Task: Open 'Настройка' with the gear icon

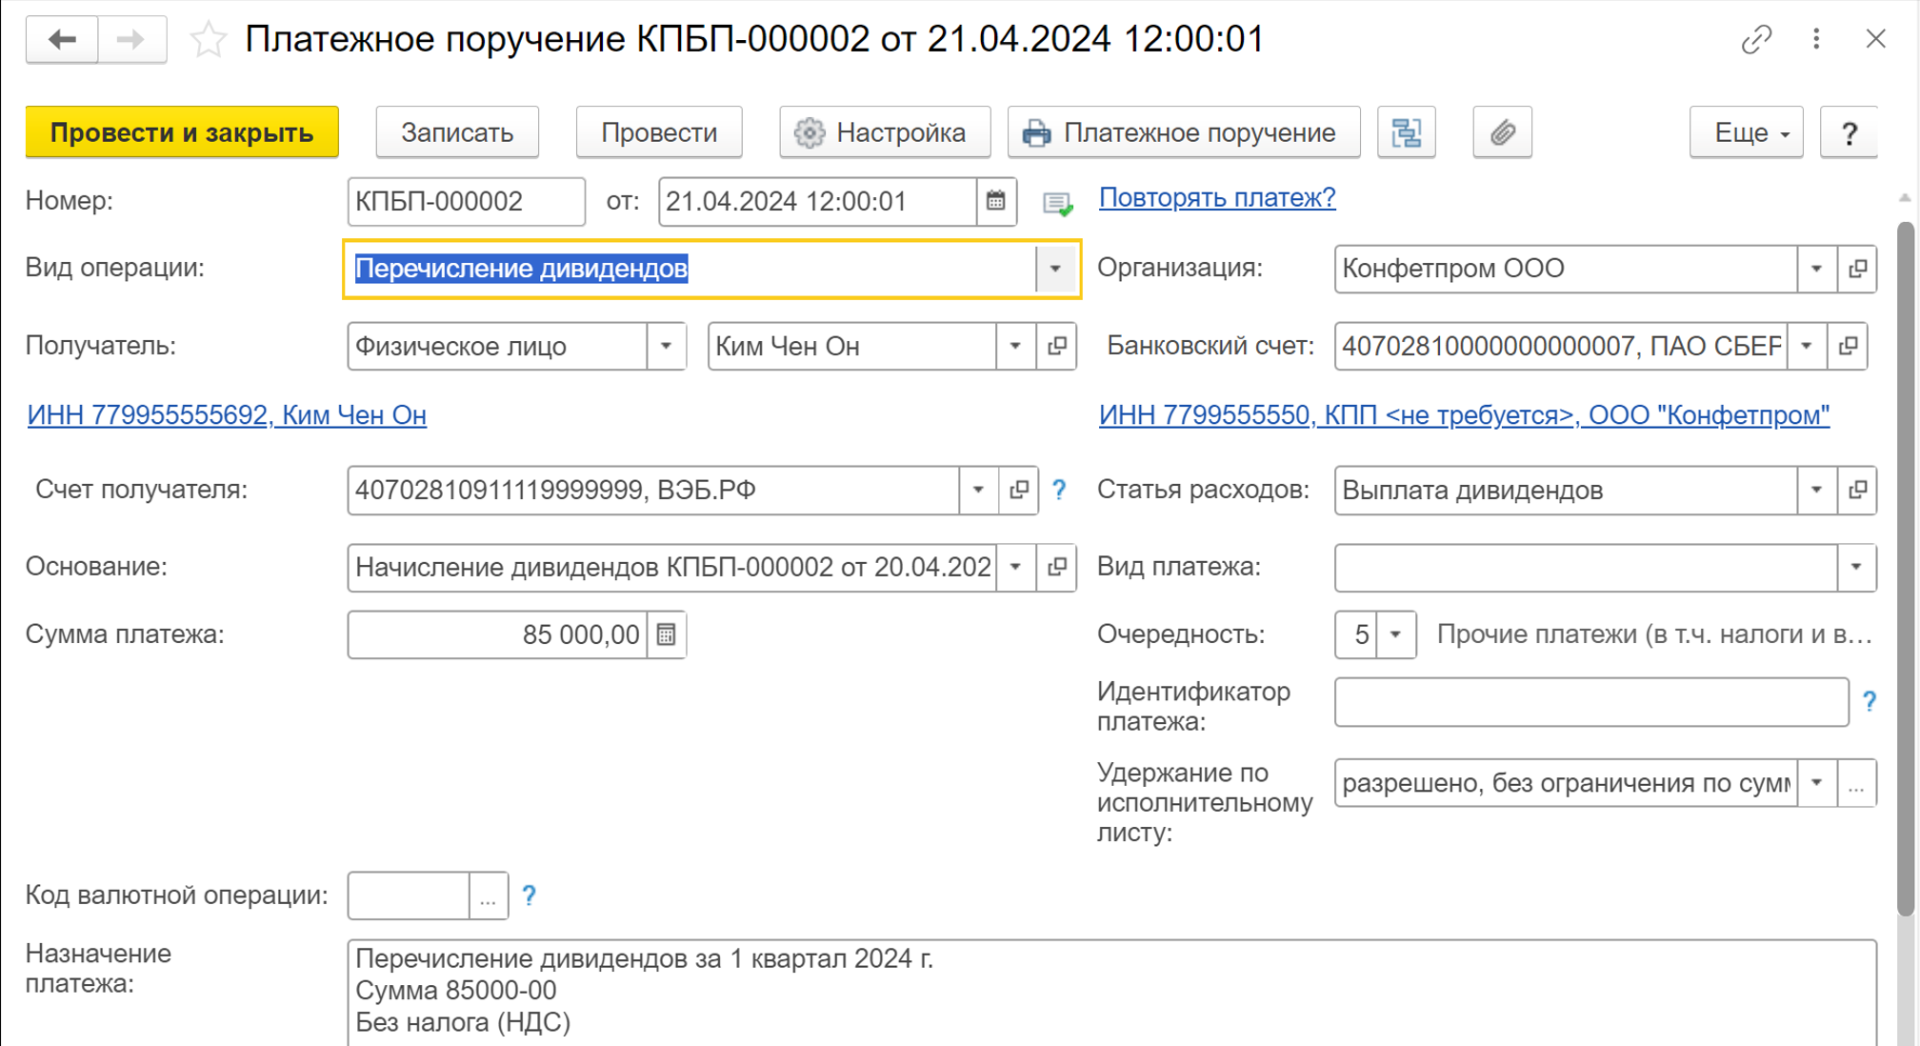Action: click(885, 132)
